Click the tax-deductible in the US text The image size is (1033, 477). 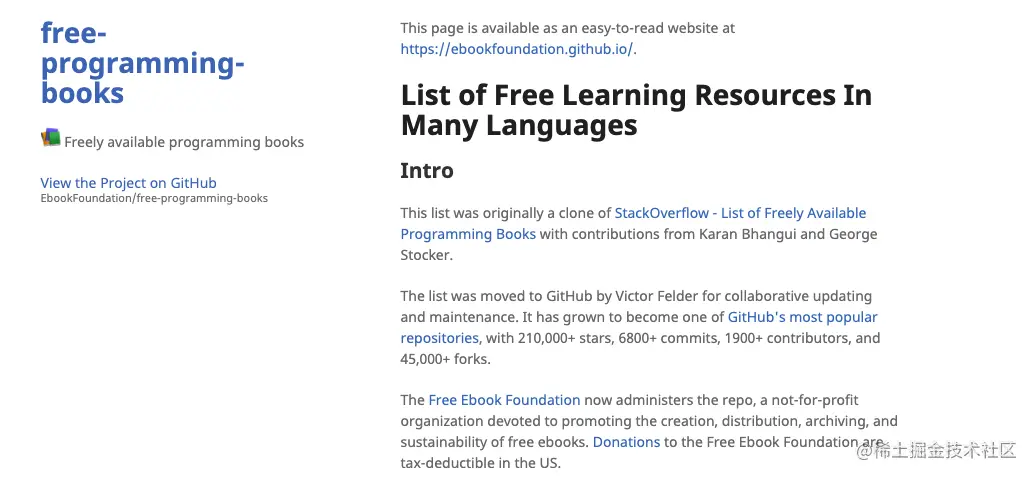tap(480, 463)
